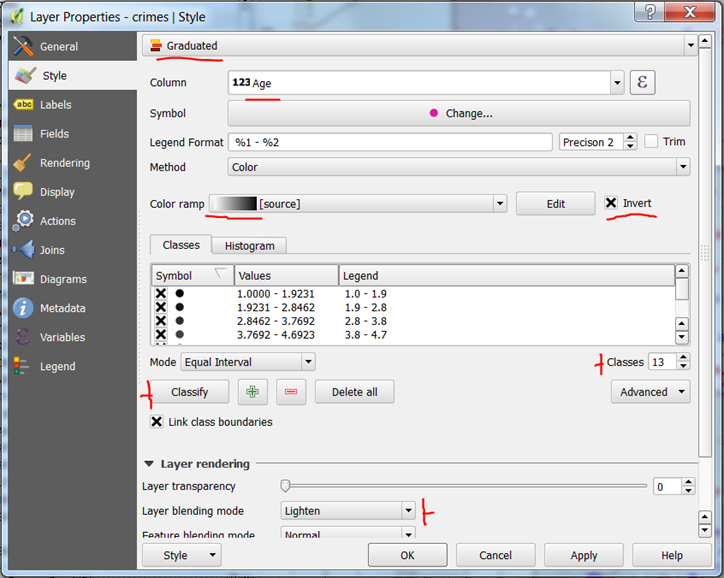Click the Apply button
This screenshot has width=724, height=578.
[584, 555]
